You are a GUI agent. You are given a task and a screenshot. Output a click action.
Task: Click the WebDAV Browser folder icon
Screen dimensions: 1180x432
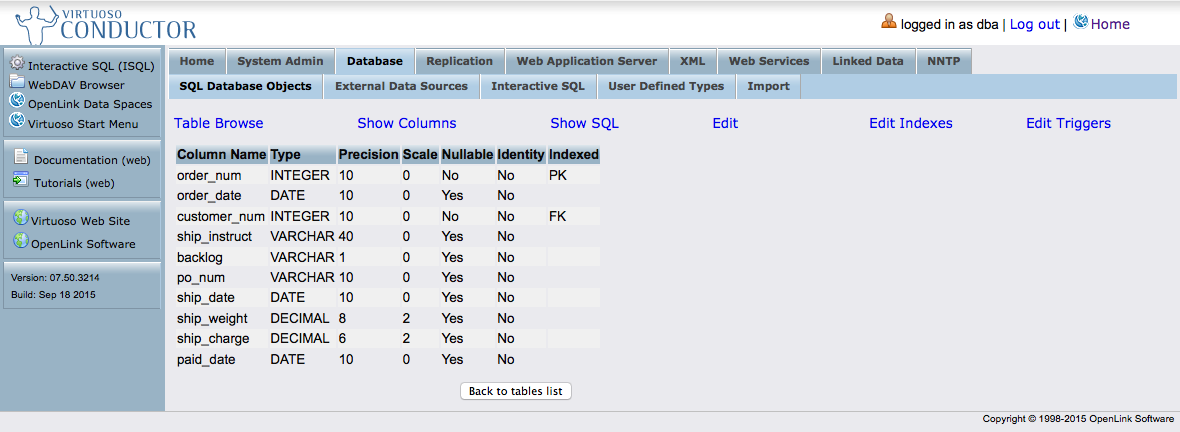pyautogui.click(x=17, y=83)
